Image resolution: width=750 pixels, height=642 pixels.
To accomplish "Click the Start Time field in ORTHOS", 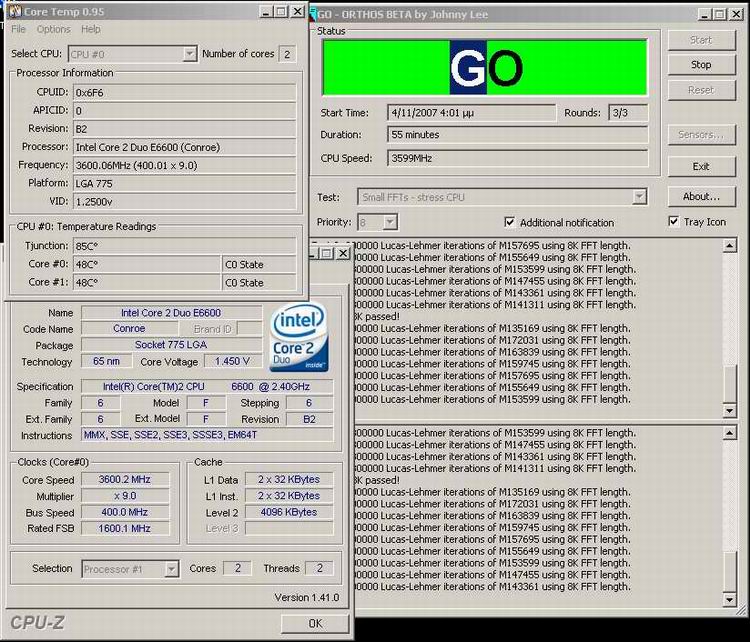I will click(472, 113).
